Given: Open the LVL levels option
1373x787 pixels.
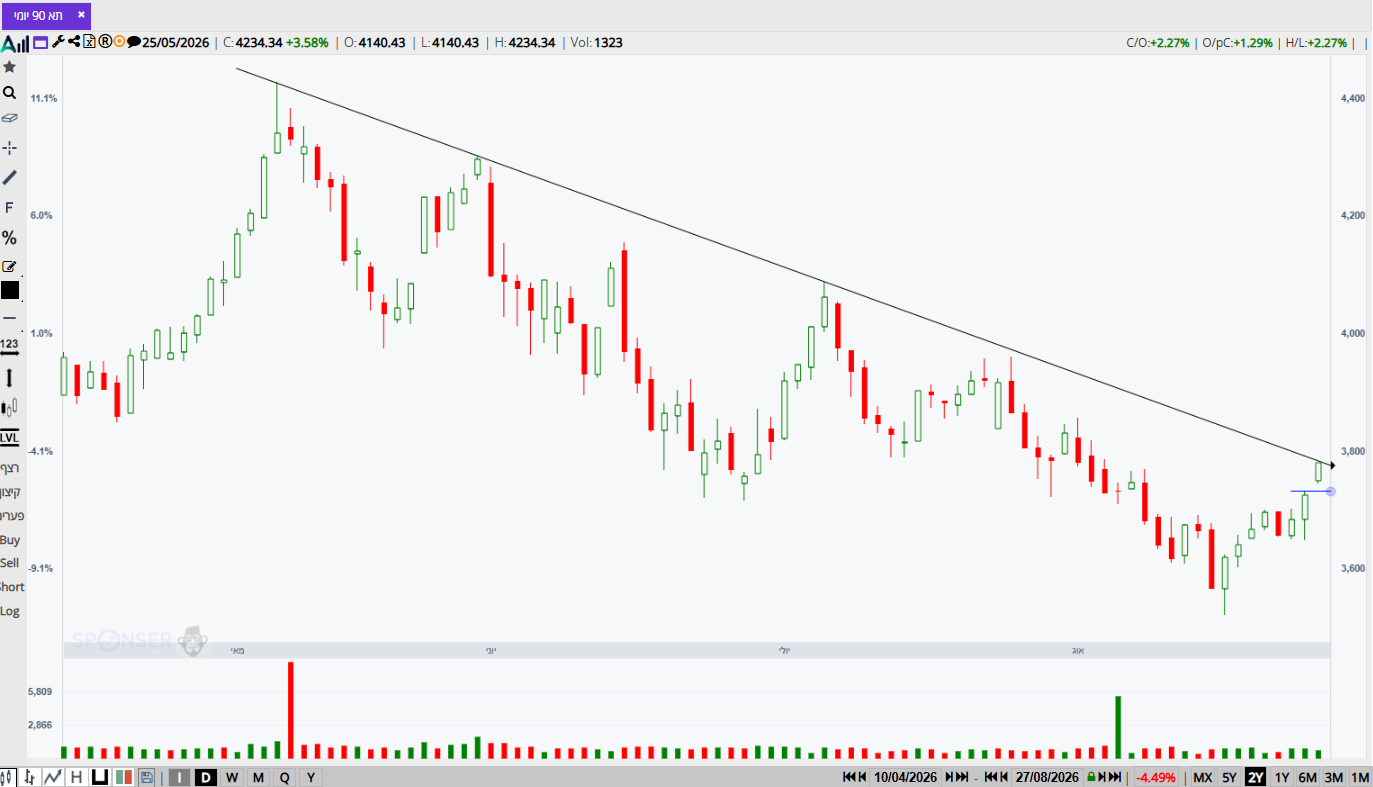Looking at the screenshot, I should click(x=9, y=438).
